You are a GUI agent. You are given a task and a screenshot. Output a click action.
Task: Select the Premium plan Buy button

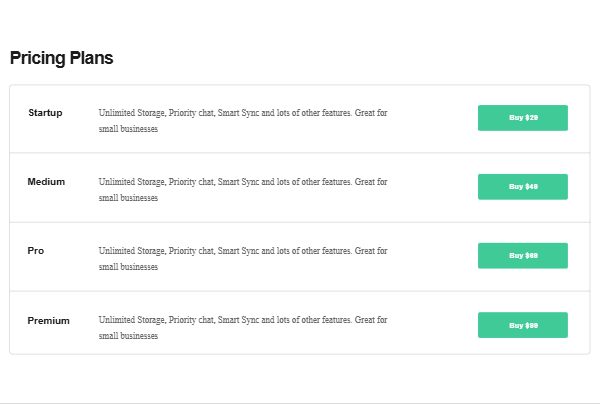point(523,325)
